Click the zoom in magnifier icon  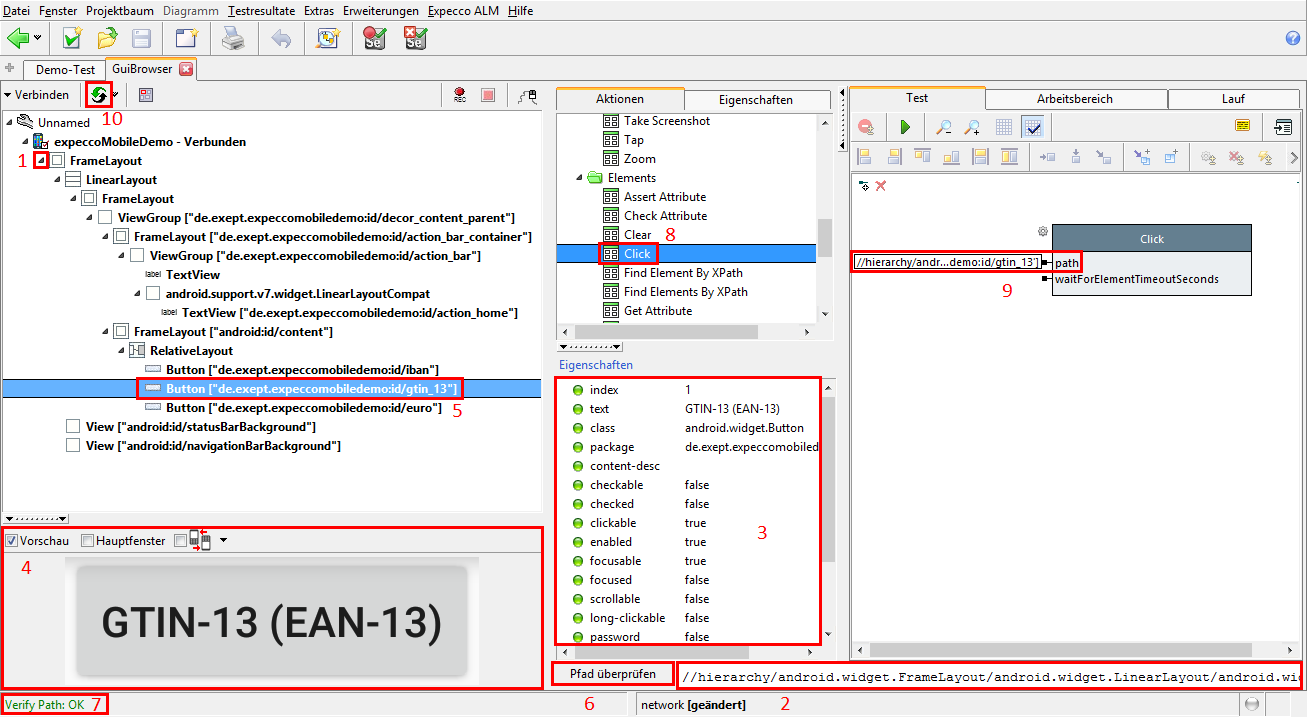pyautogui.click(x=972, y=127)
